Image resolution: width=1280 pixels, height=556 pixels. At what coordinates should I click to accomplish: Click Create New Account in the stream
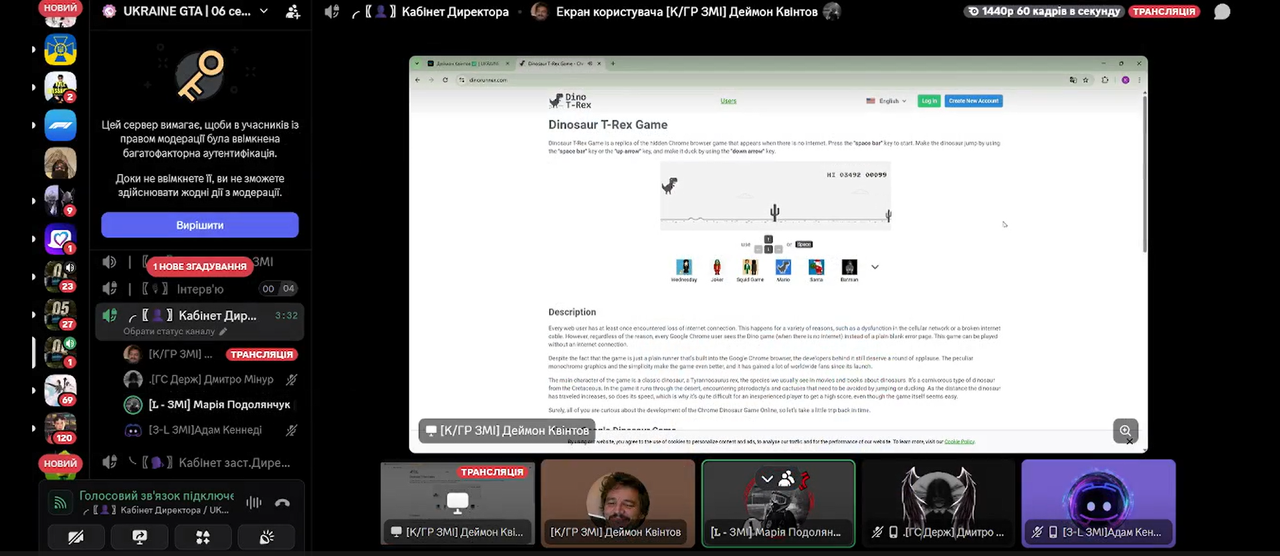[x=973, y=101]
